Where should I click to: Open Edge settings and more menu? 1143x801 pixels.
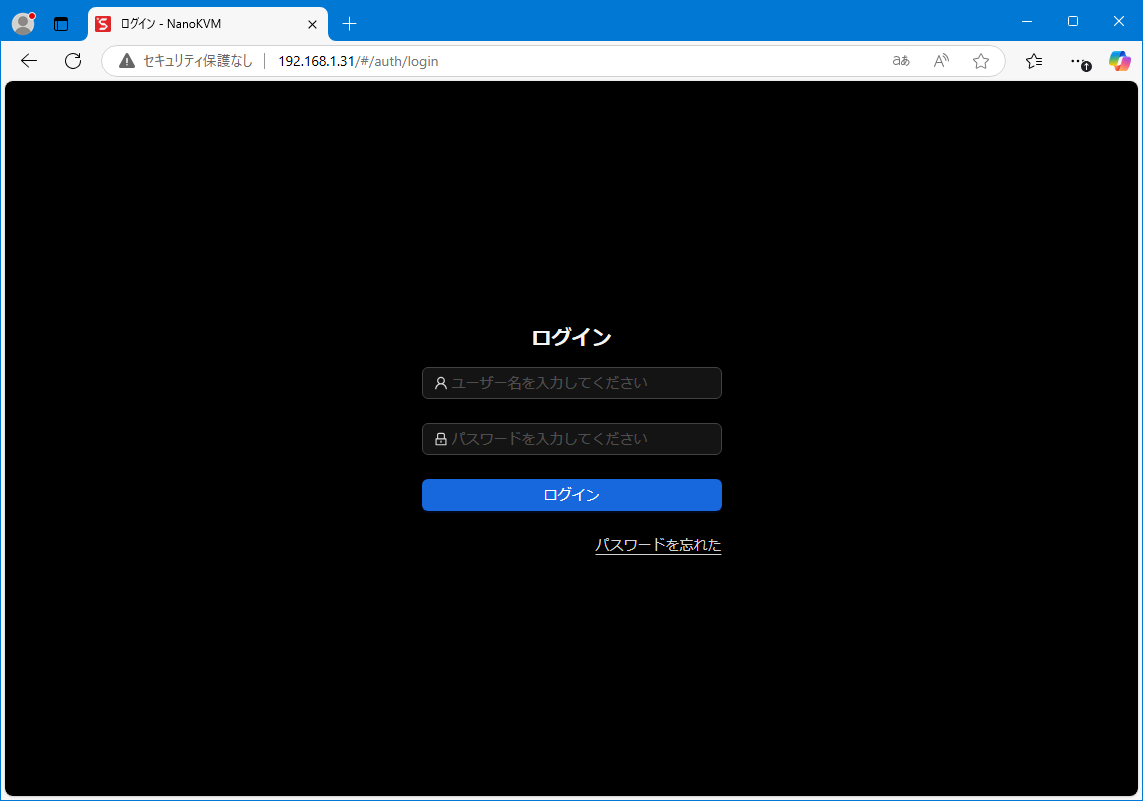(x=1077, y=61)
